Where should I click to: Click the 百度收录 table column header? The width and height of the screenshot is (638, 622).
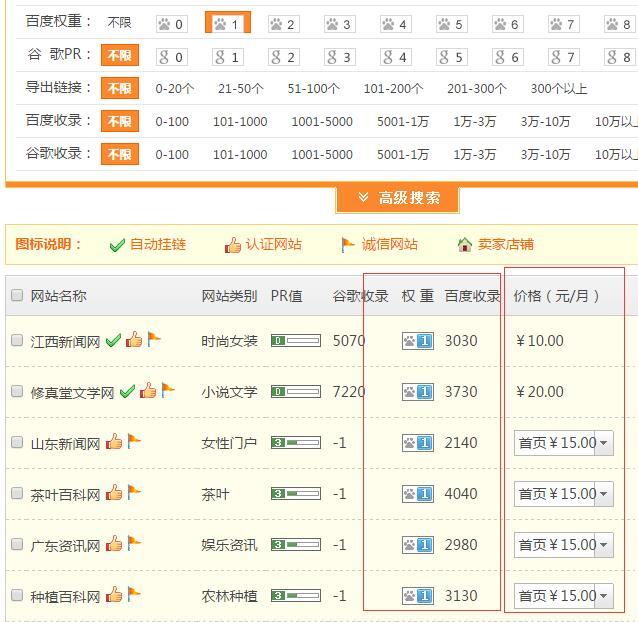[472, 296]
